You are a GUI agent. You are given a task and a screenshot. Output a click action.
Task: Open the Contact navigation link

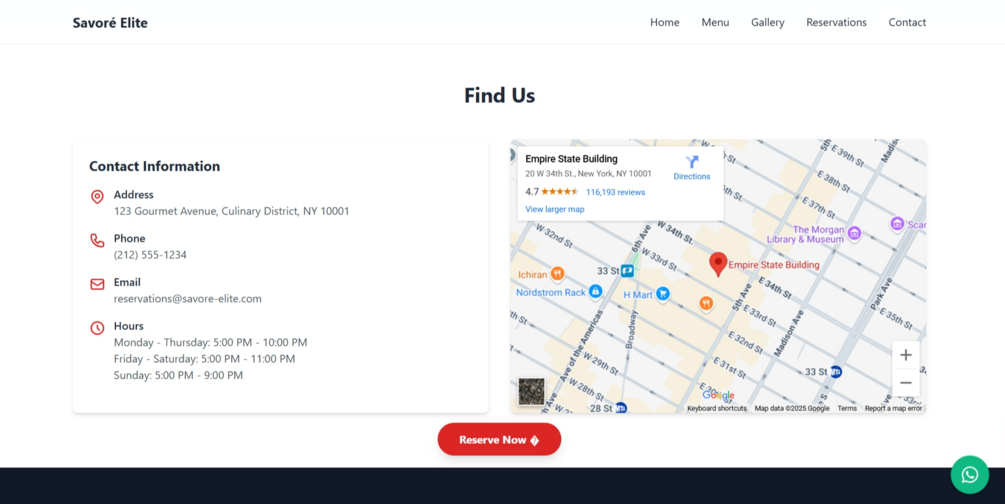[907, 22]
